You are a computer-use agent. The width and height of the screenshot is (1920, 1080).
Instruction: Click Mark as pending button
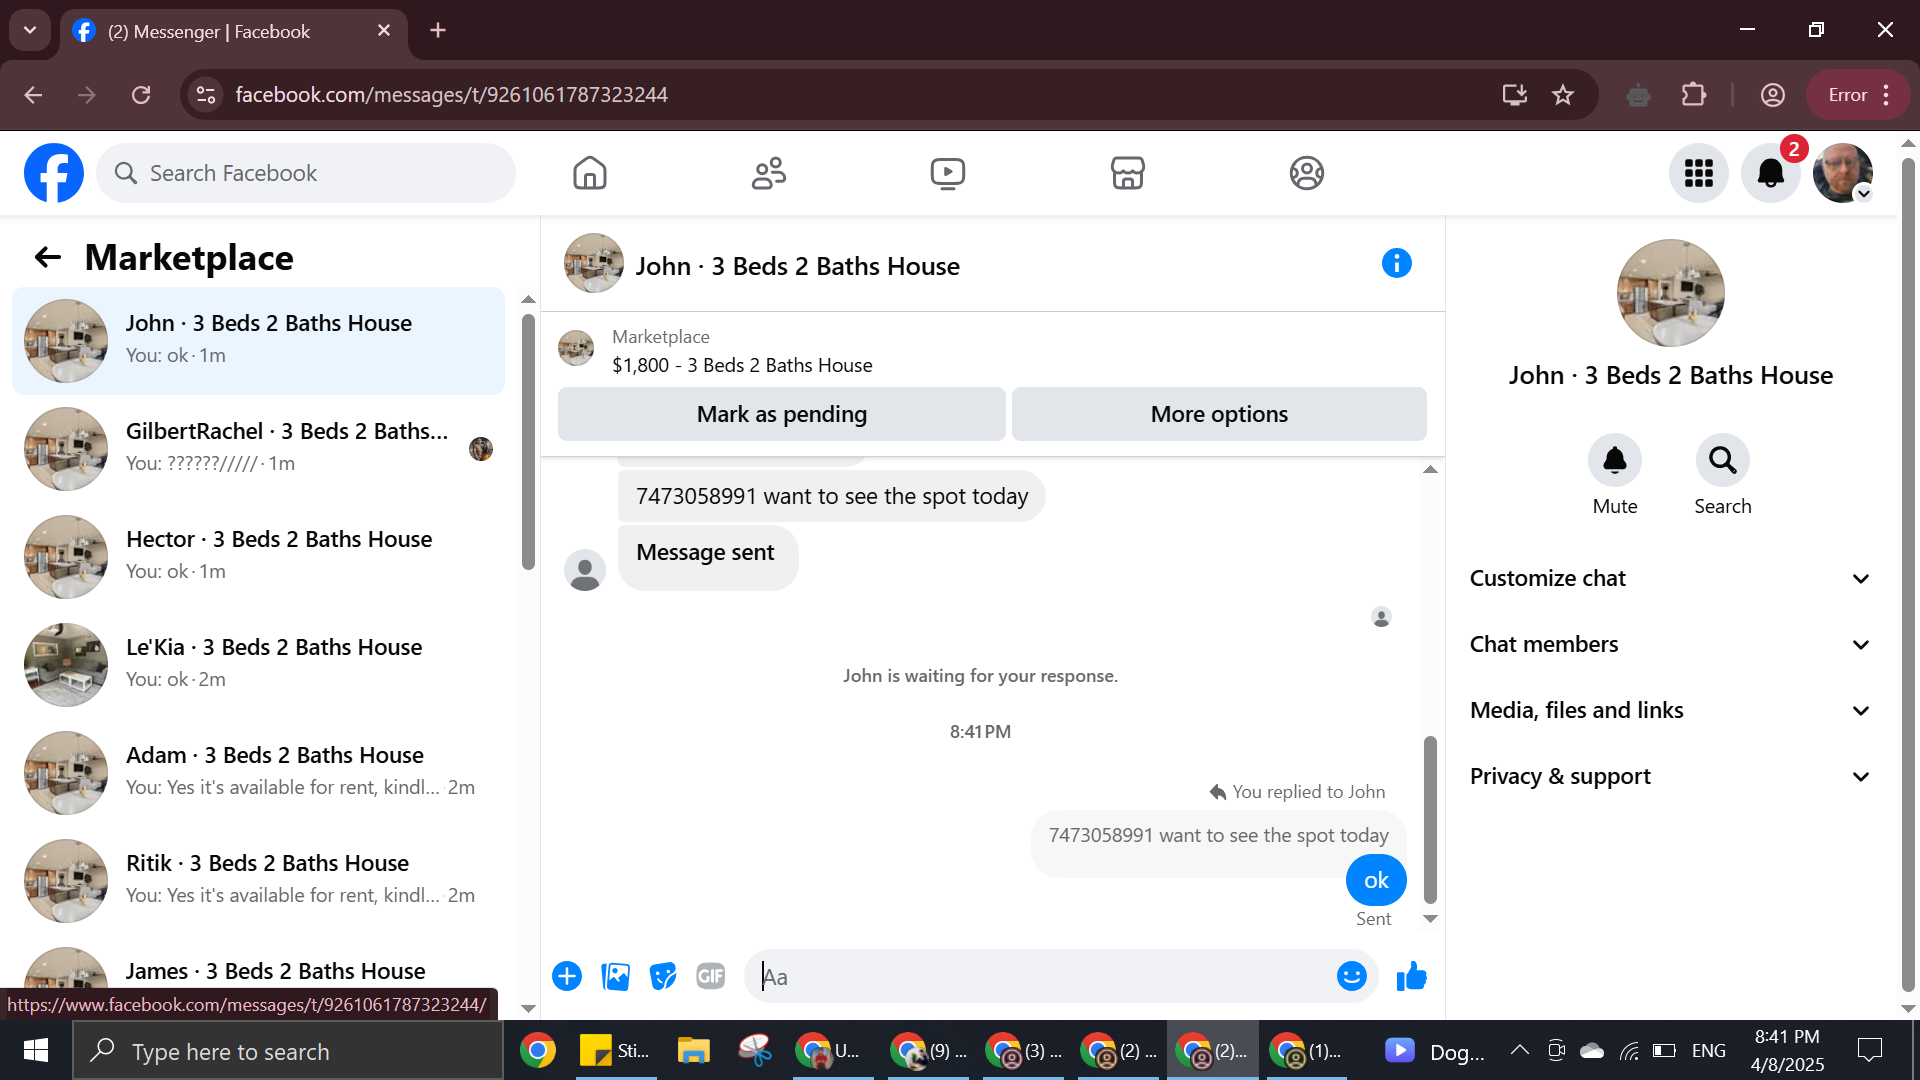coord(781,414)
